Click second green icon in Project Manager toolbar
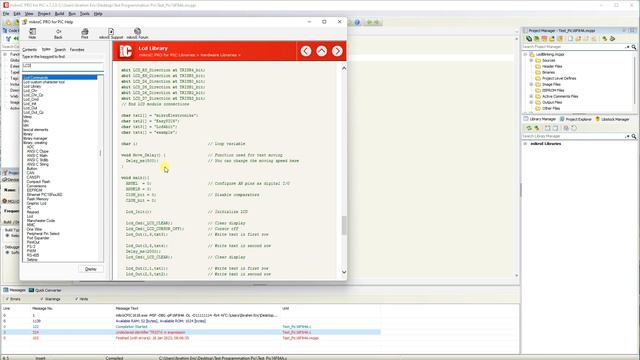640x360 pixels. pos(536,39)
